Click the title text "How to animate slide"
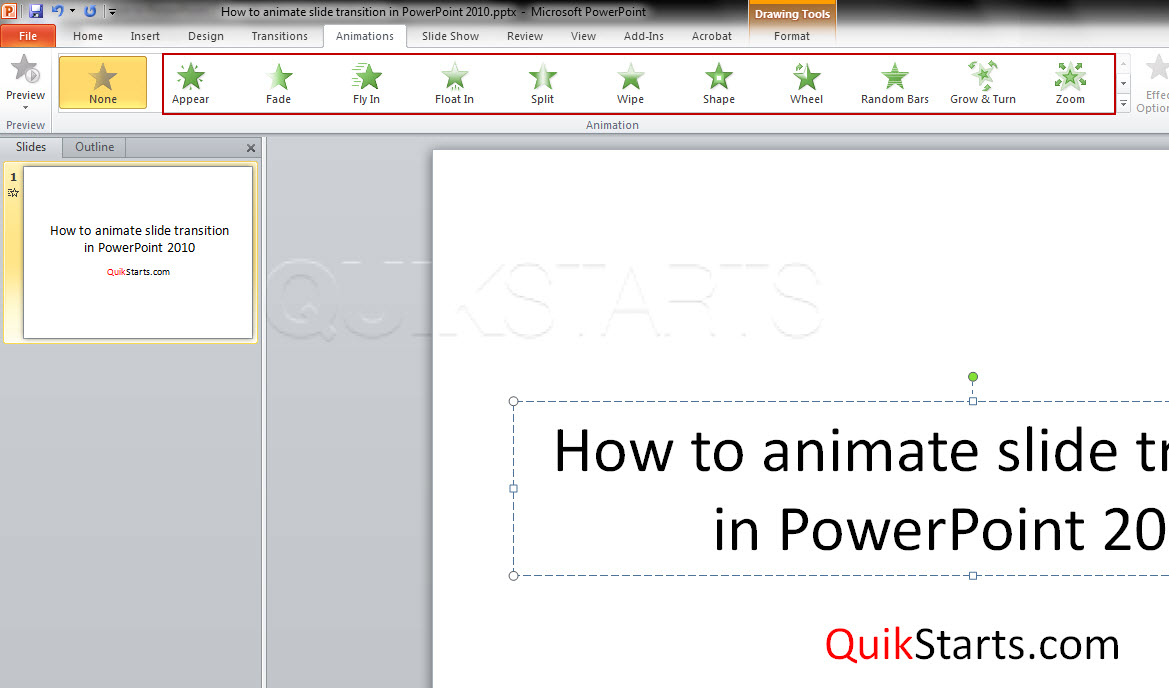 pos(837,451)
